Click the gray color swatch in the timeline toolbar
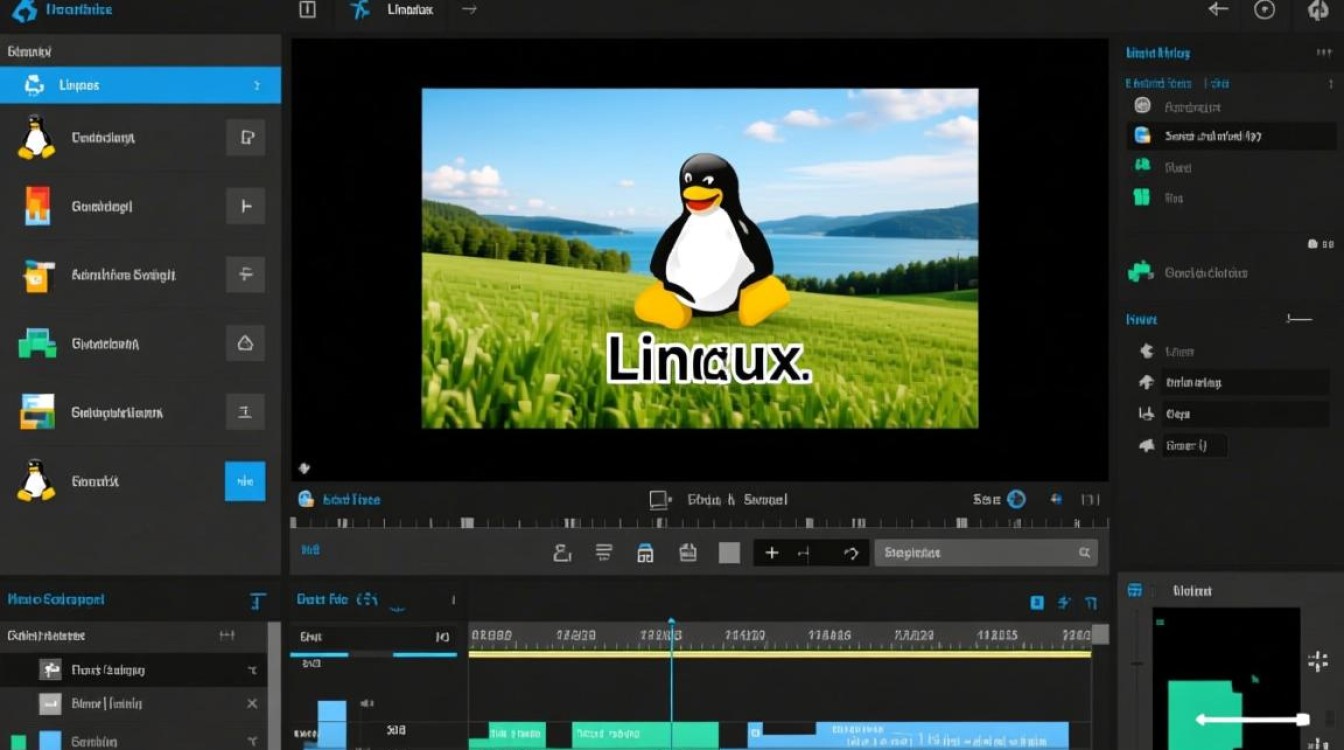This screenshot has height=750, width=1344. pyautogui.click(x=729, y=552)
